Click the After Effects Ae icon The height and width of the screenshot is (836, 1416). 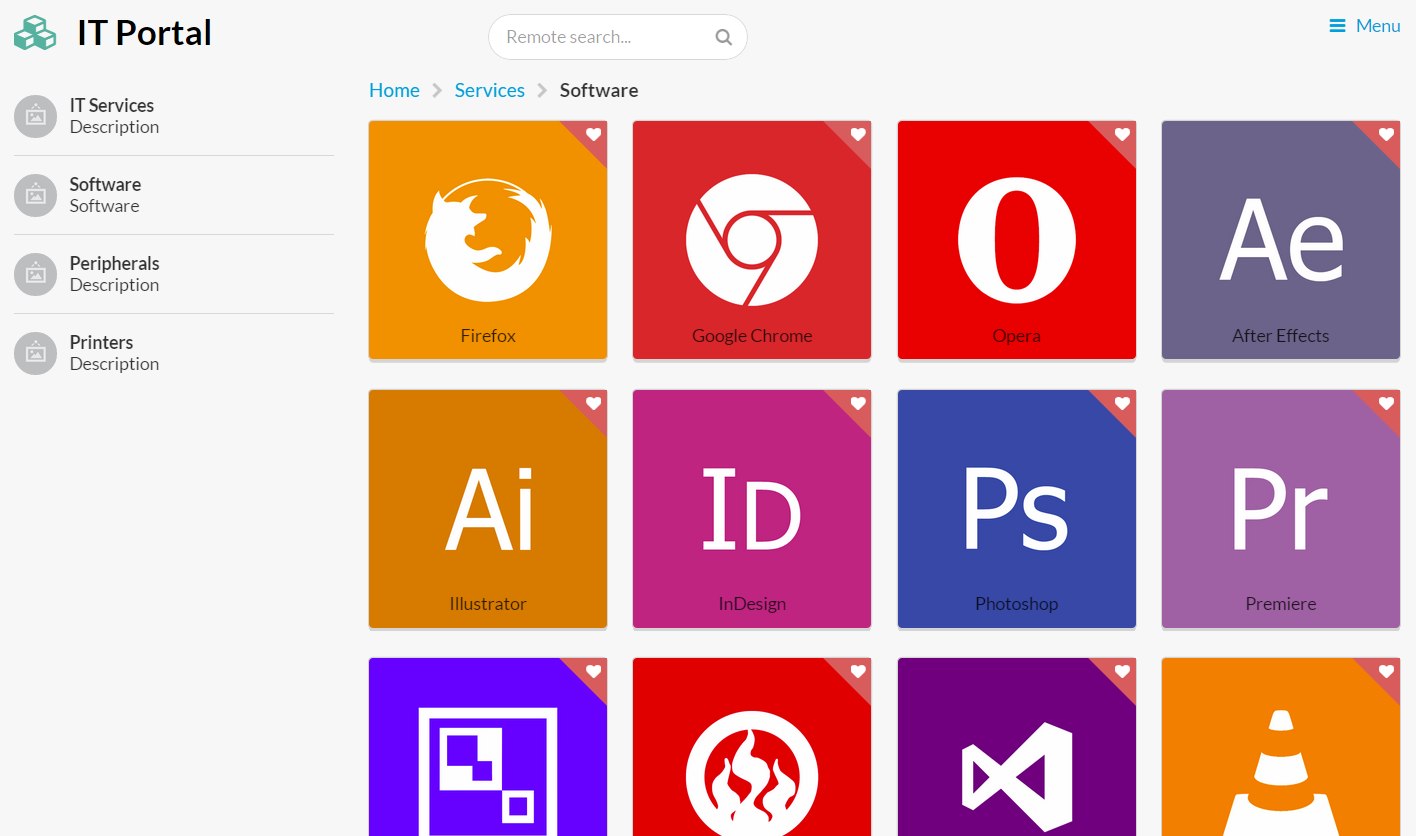1280,240
